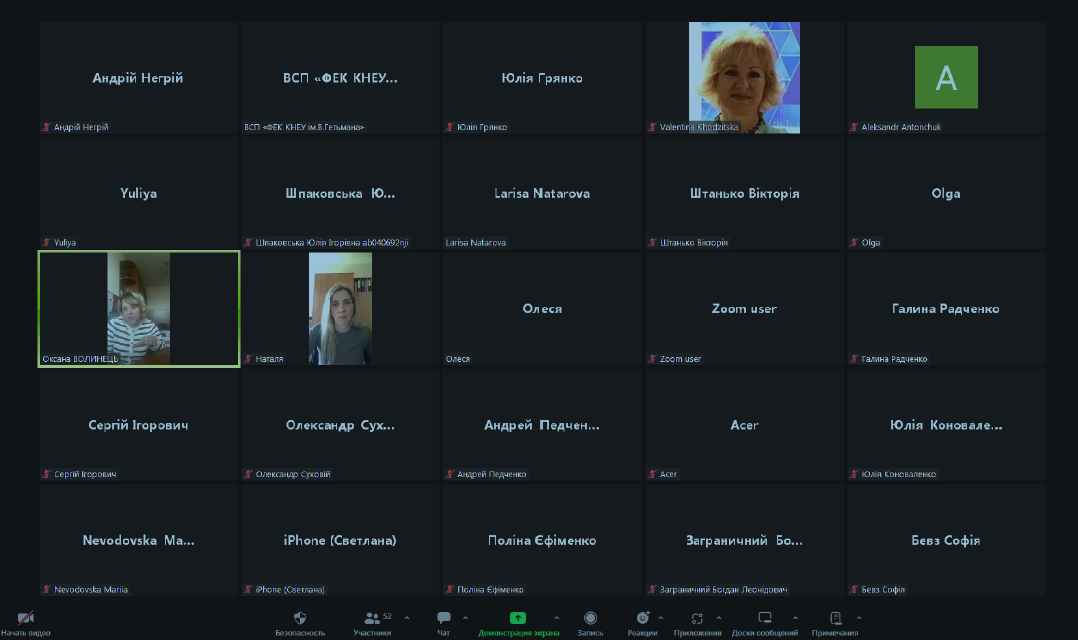Select the Оксана Волинець video tile

(139, 308)
